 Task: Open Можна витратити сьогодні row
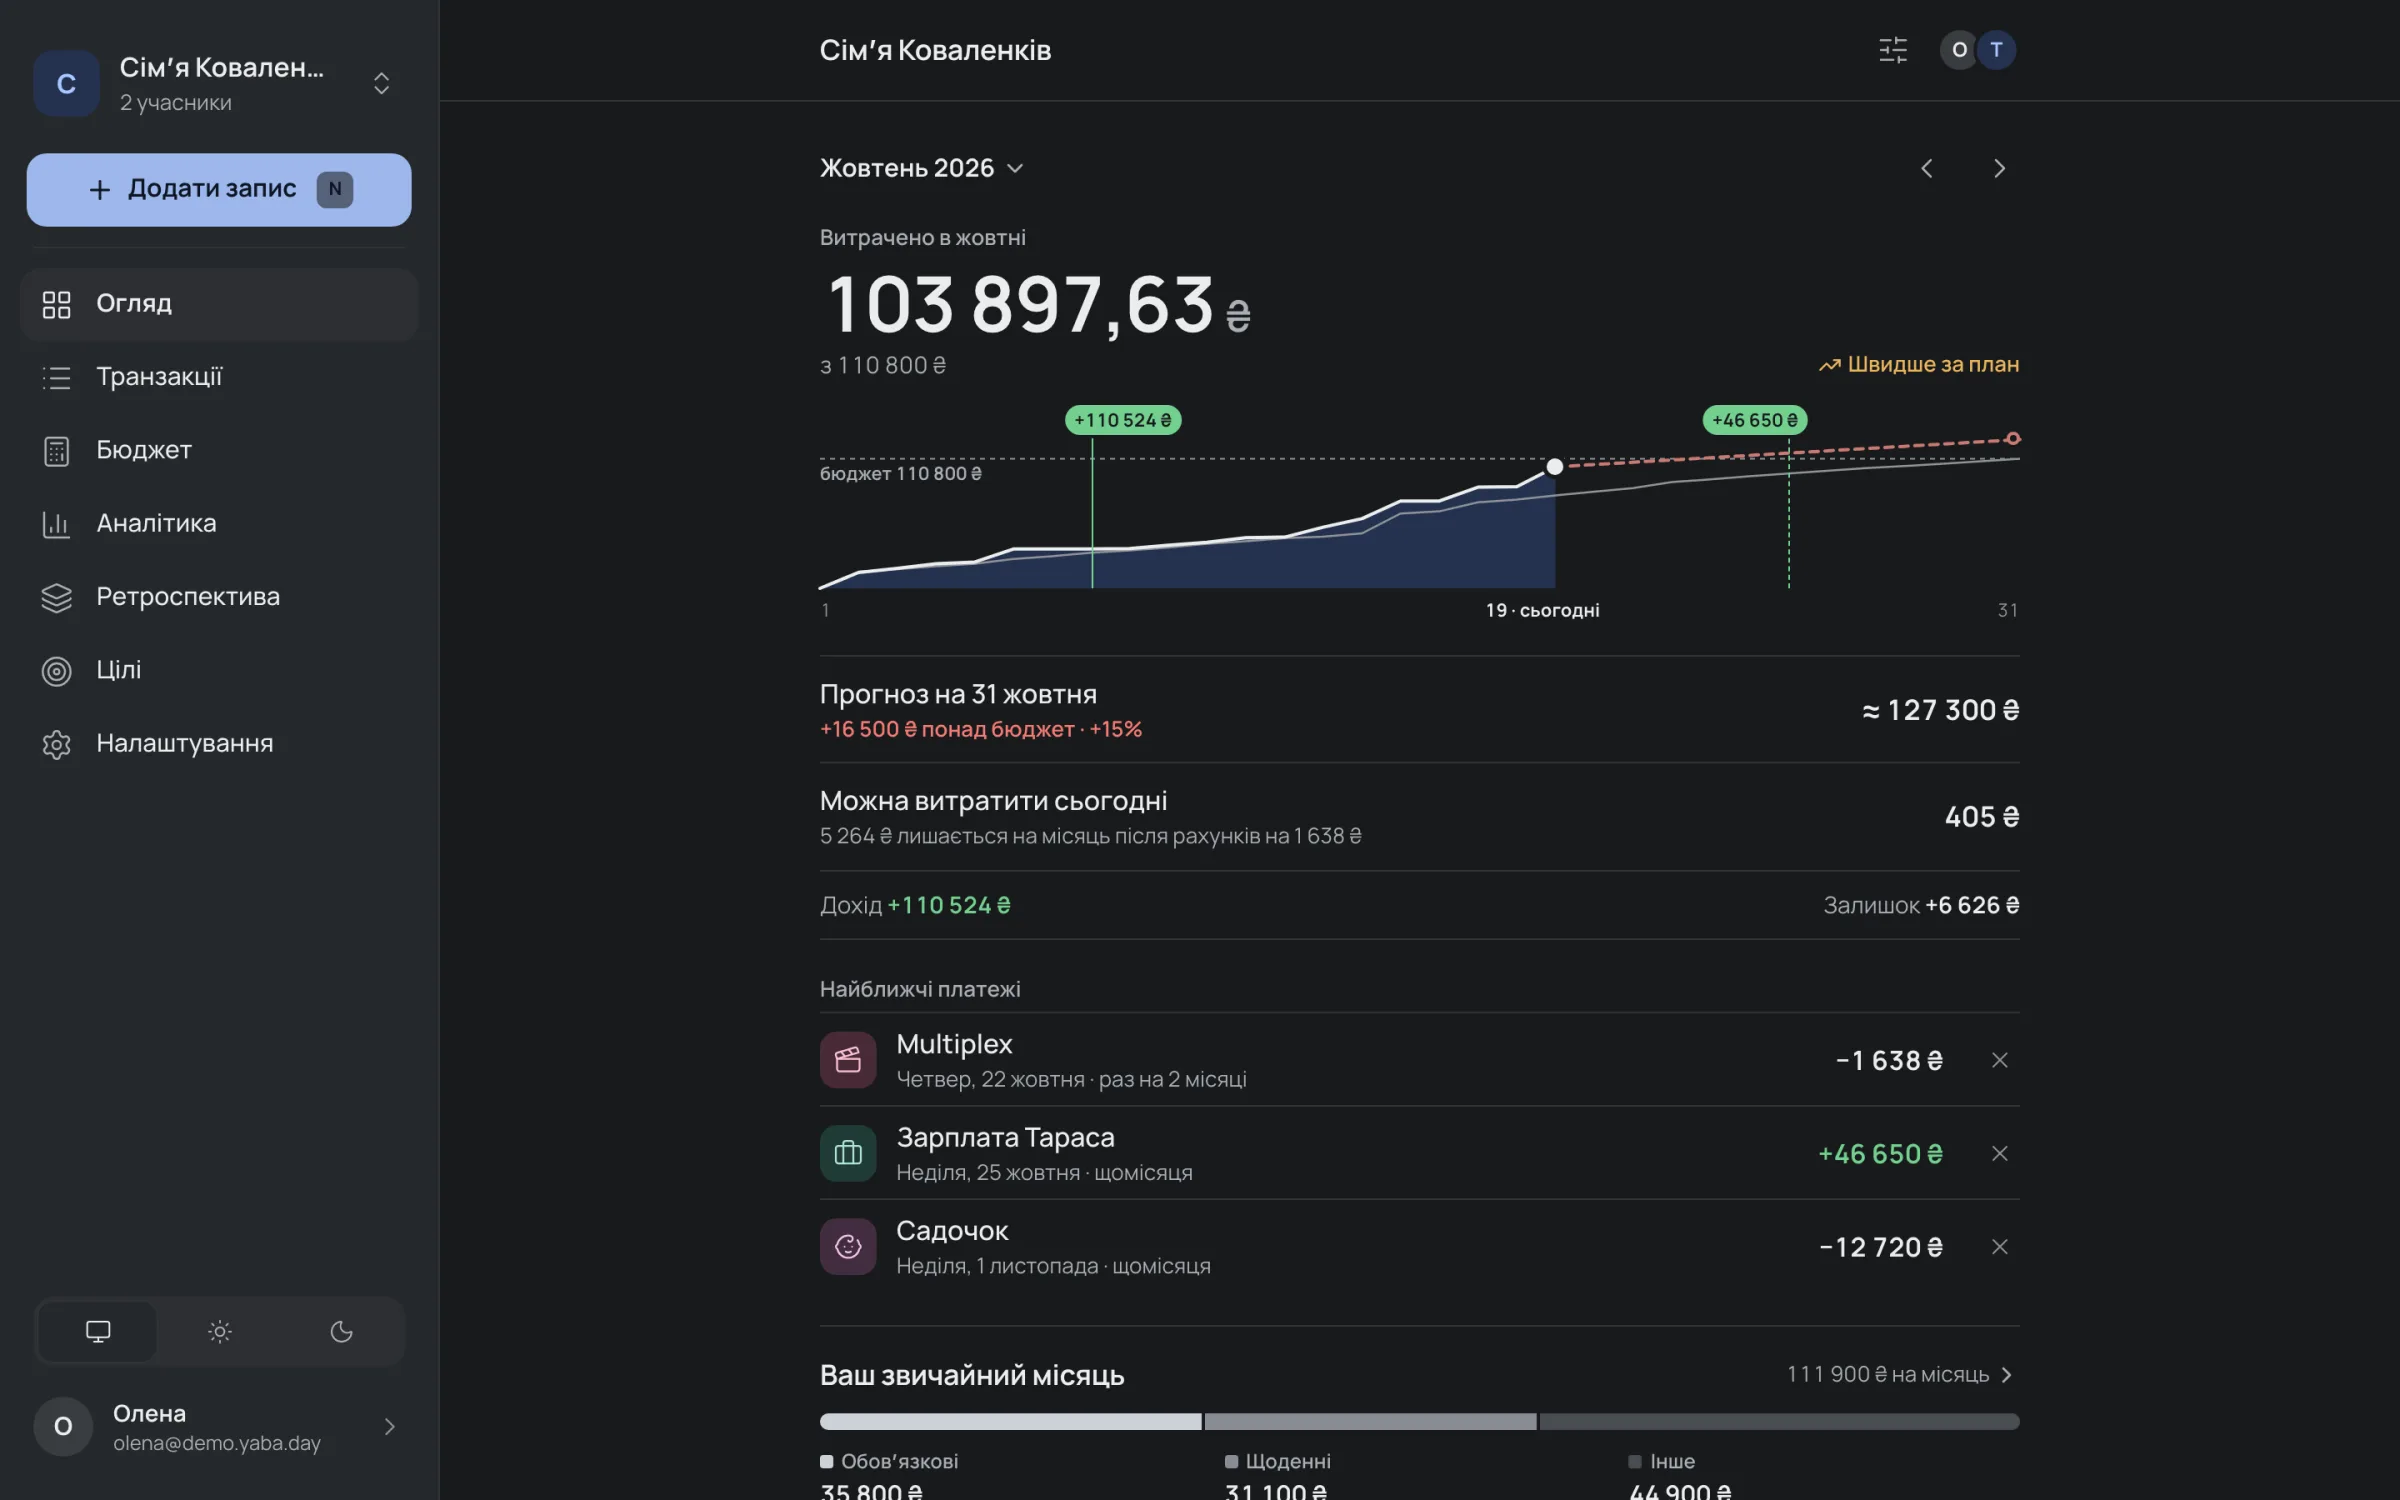(x=1420, y=817)
